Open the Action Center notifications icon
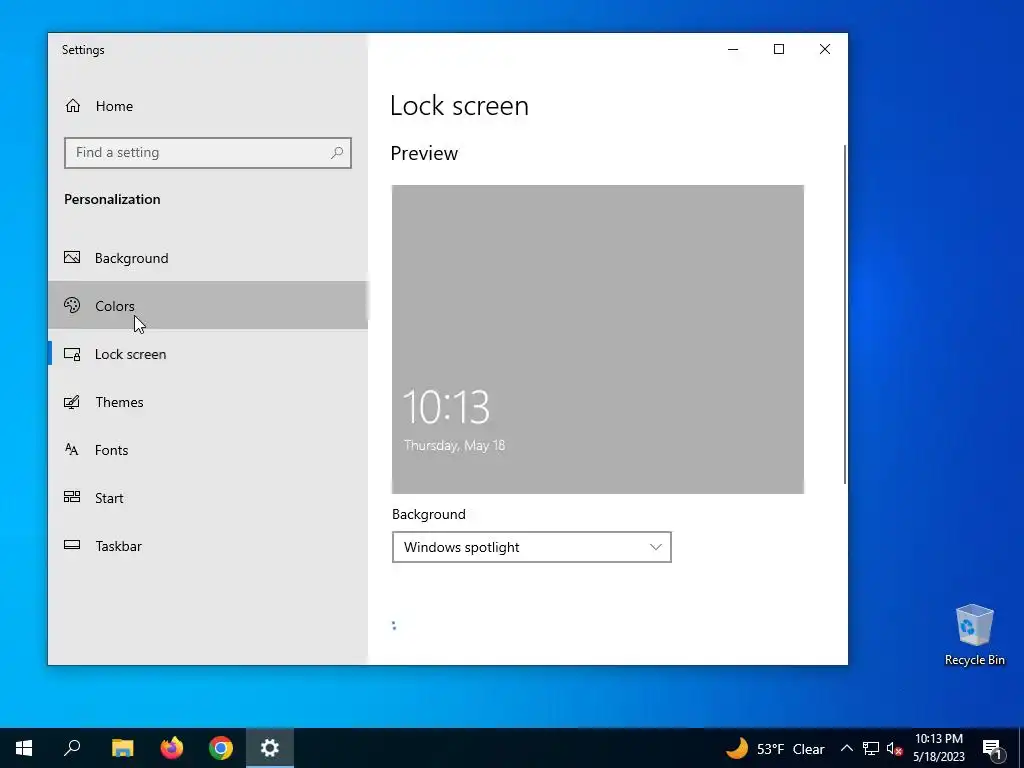Screen dimensions: 1024x768 (x=992, y=748)
